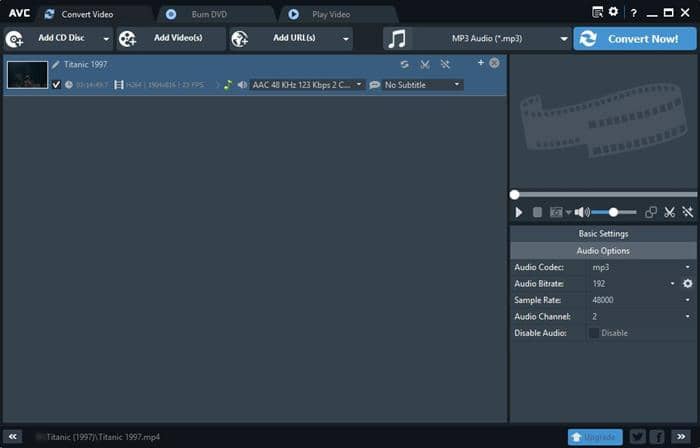Uncheck the Titanic 1997 file checkbox
Image resolution: width=700 pixels, height=448 pixels.
pos(57,85)
